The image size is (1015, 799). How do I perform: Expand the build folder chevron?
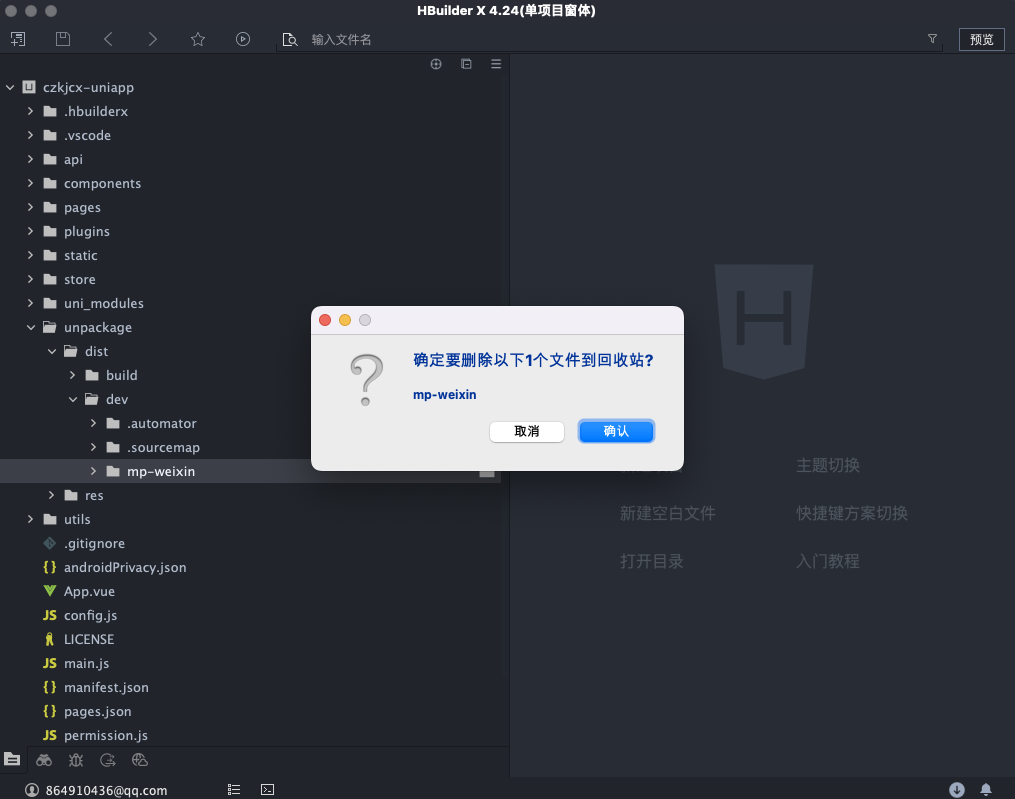tap(72, 376)
